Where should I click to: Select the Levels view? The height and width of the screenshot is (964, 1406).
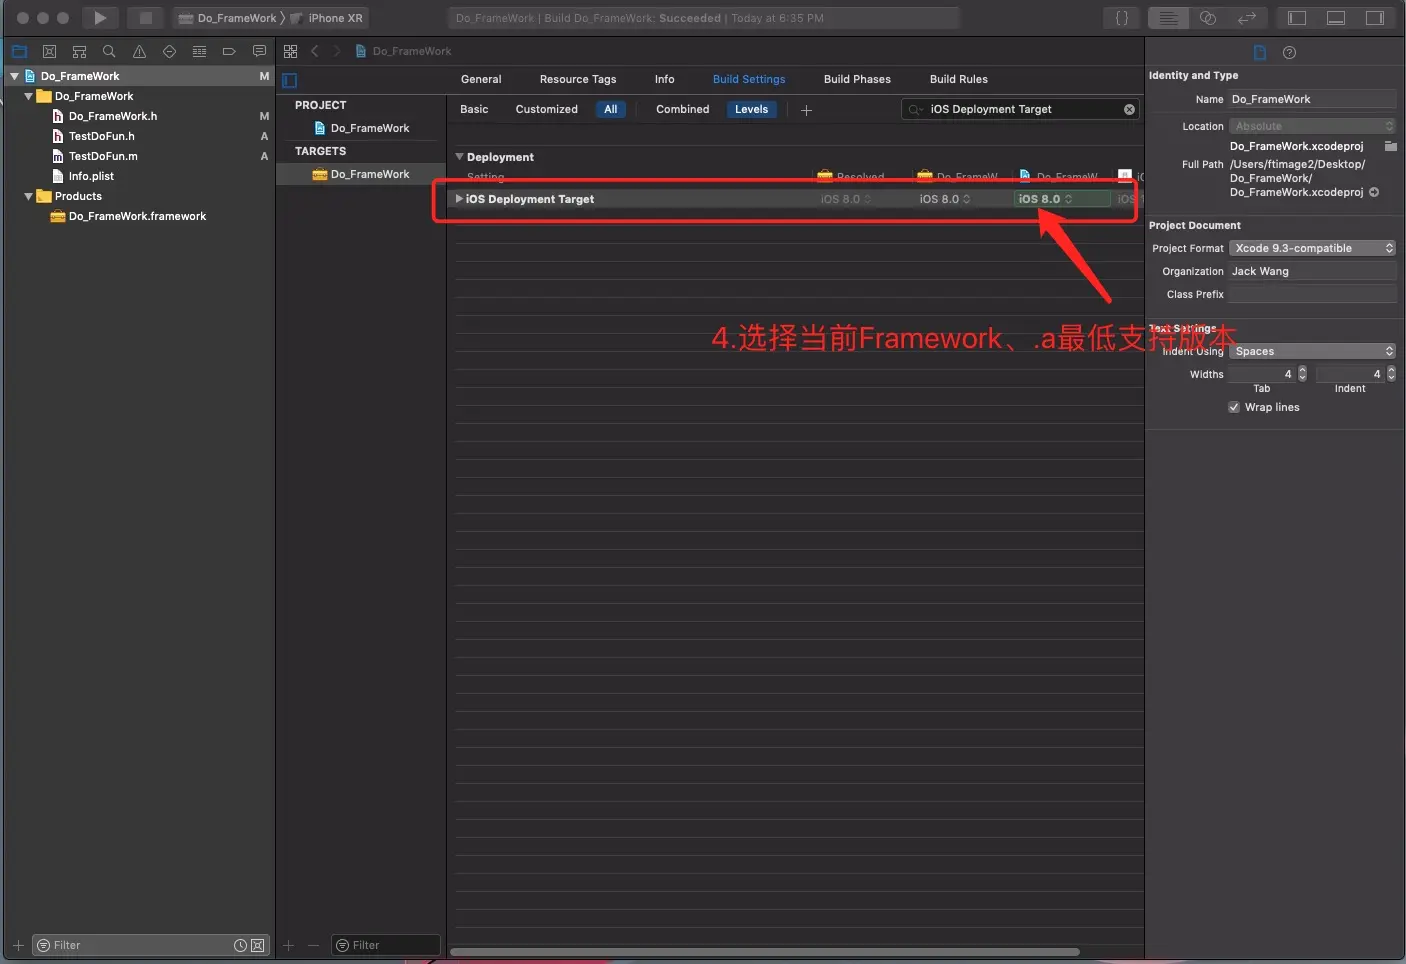tap(752, 109)
